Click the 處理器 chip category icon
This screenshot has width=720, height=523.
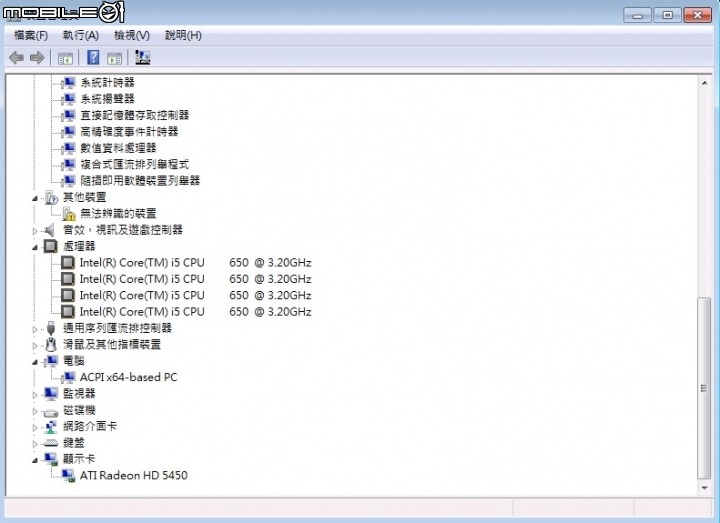51,247
